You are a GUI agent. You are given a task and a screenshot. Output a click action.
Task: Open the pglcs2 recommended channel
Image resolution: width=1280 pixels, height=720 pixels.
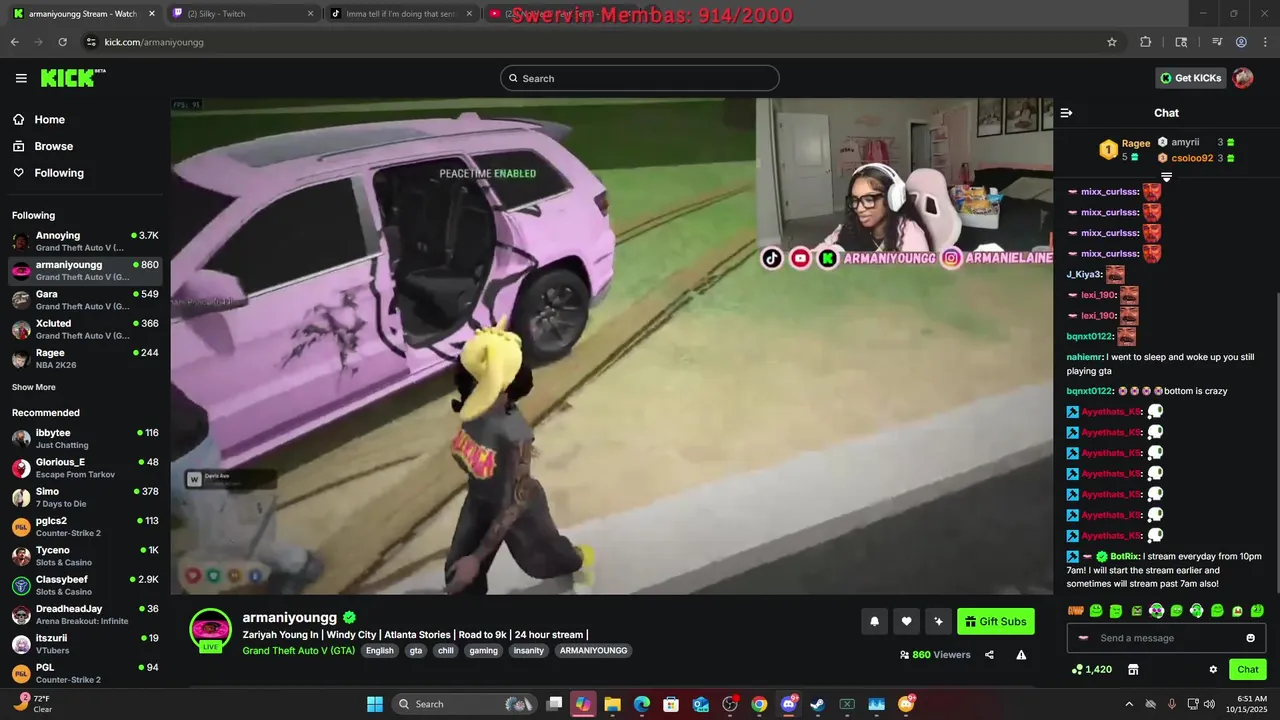tap(85, 526)
